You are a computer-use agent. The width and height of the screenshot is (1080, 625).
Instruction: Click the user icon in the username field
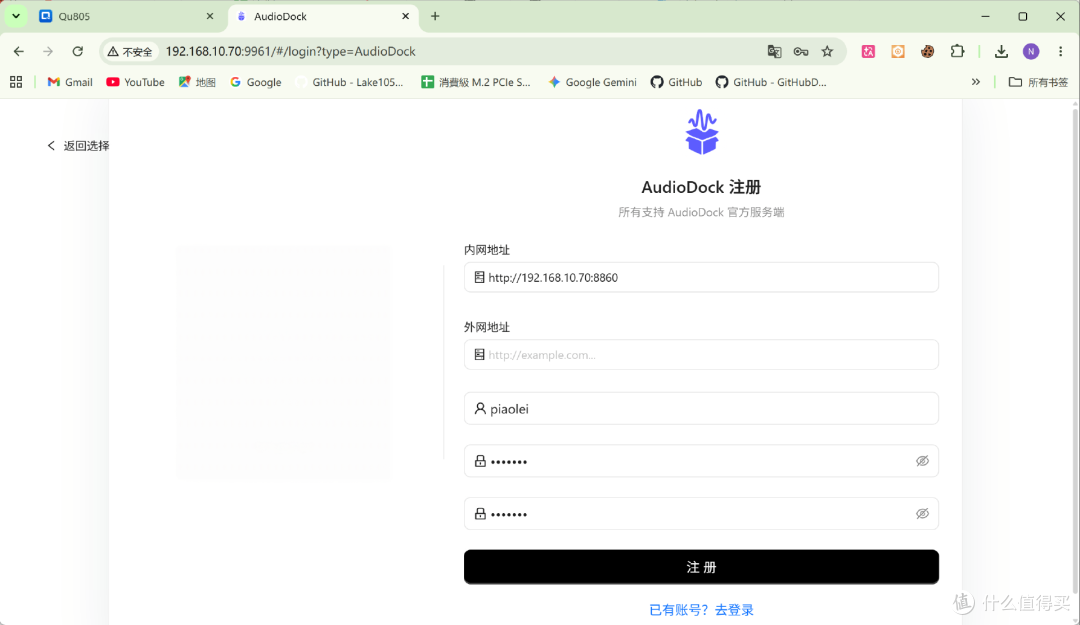click(x=480, y=409)
